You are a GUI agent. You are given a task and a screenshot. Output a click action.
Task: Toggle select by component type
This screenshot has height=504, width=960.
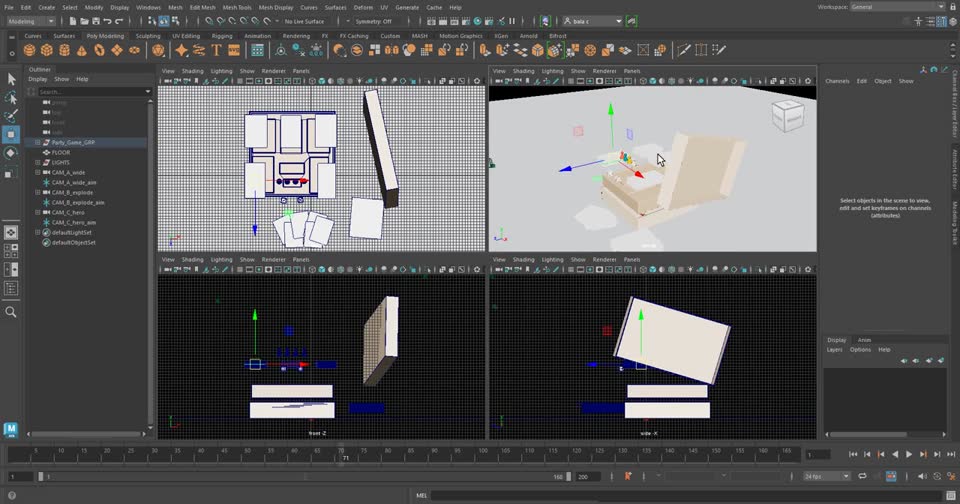[176, 21]
